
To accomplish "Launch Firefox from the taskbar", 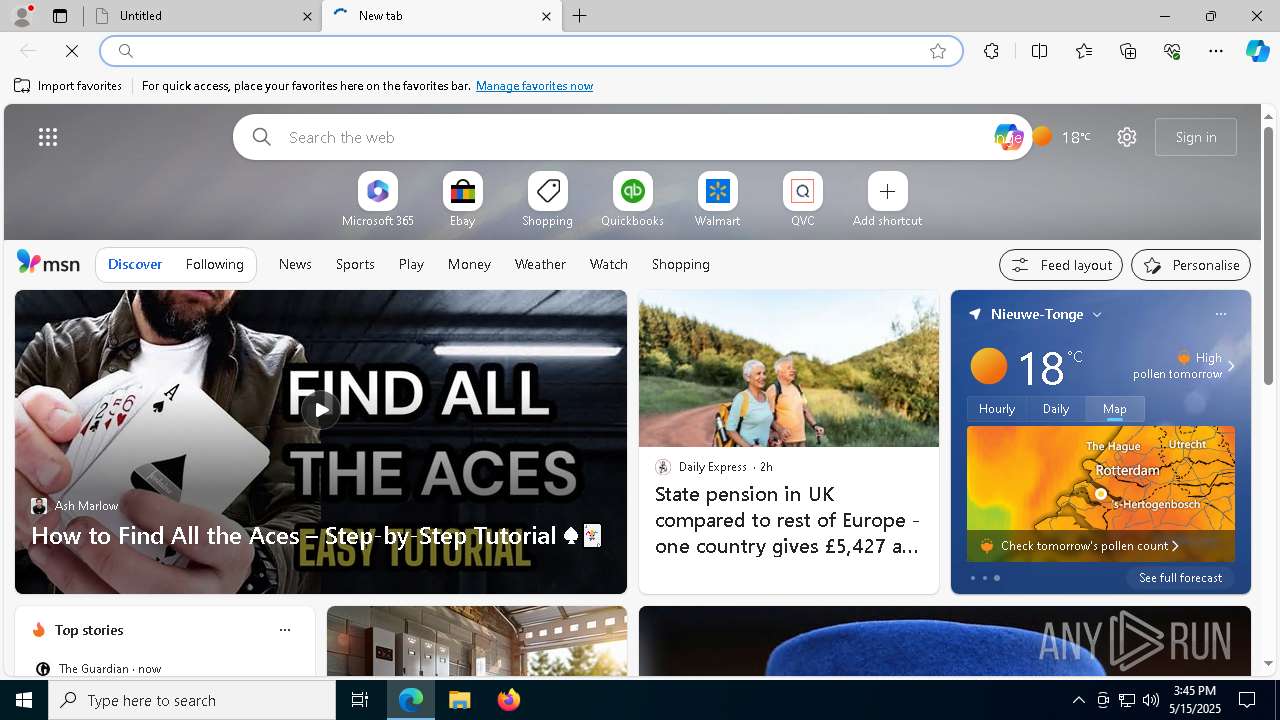I will [508, 700].
